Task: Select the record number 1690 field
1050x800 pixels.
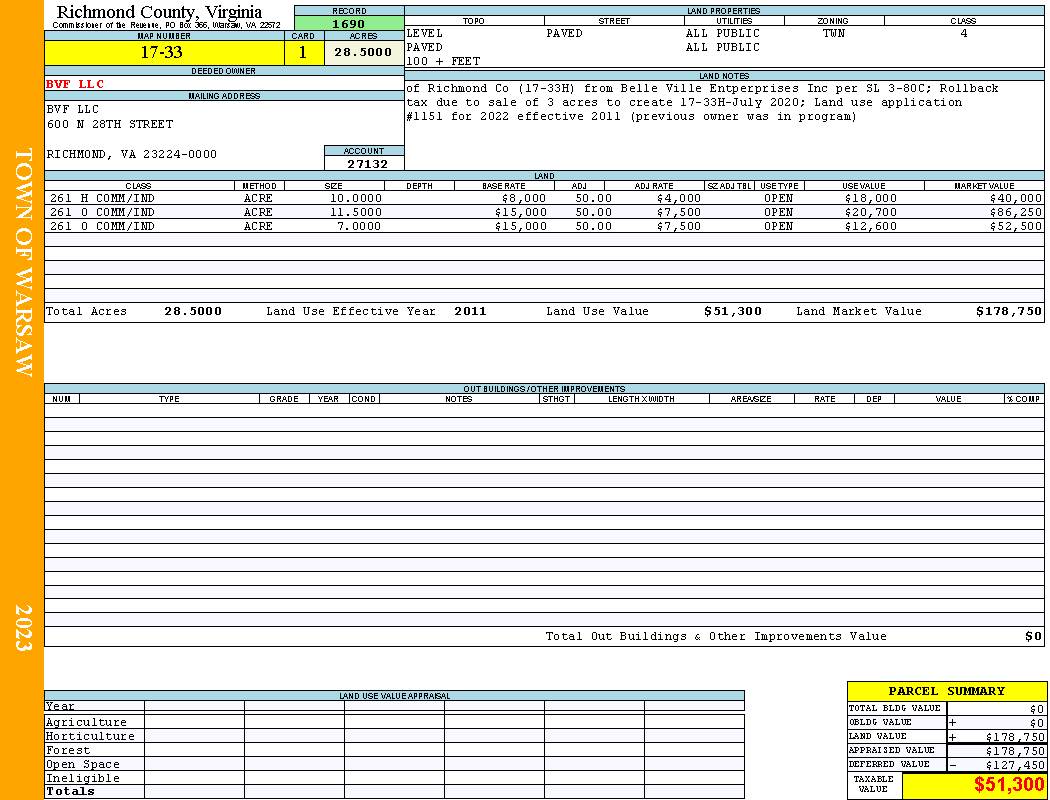Action: [349, 23]
